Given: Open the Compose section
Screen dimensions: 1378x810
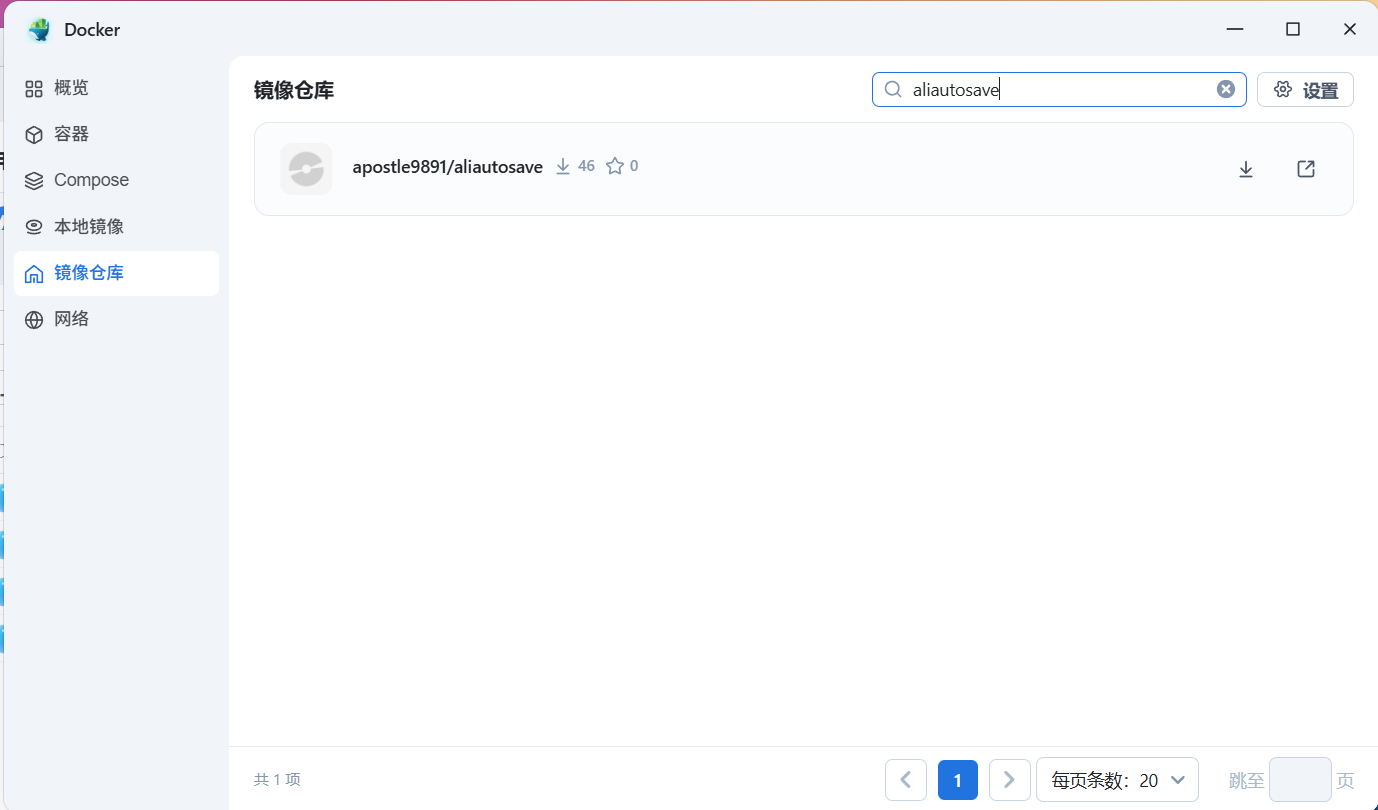Looking at the screenshot, I should pyautogui.click(x=90, y=180).
